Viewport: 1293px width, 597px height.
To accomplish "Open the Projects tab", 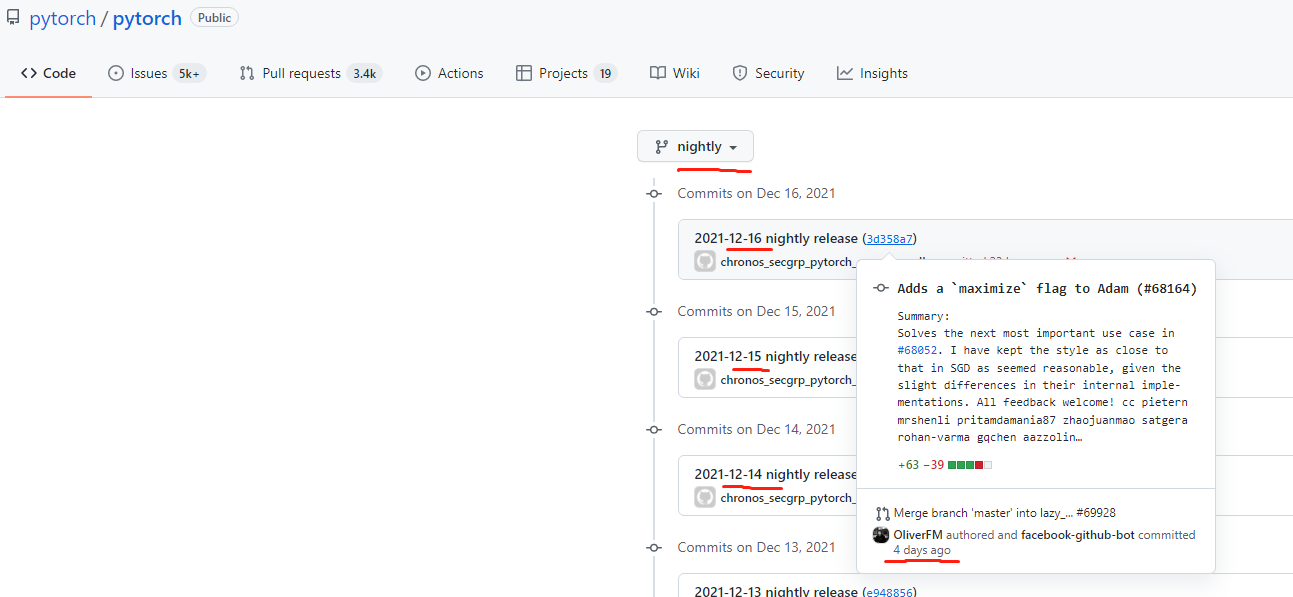I will coord(566,73).
